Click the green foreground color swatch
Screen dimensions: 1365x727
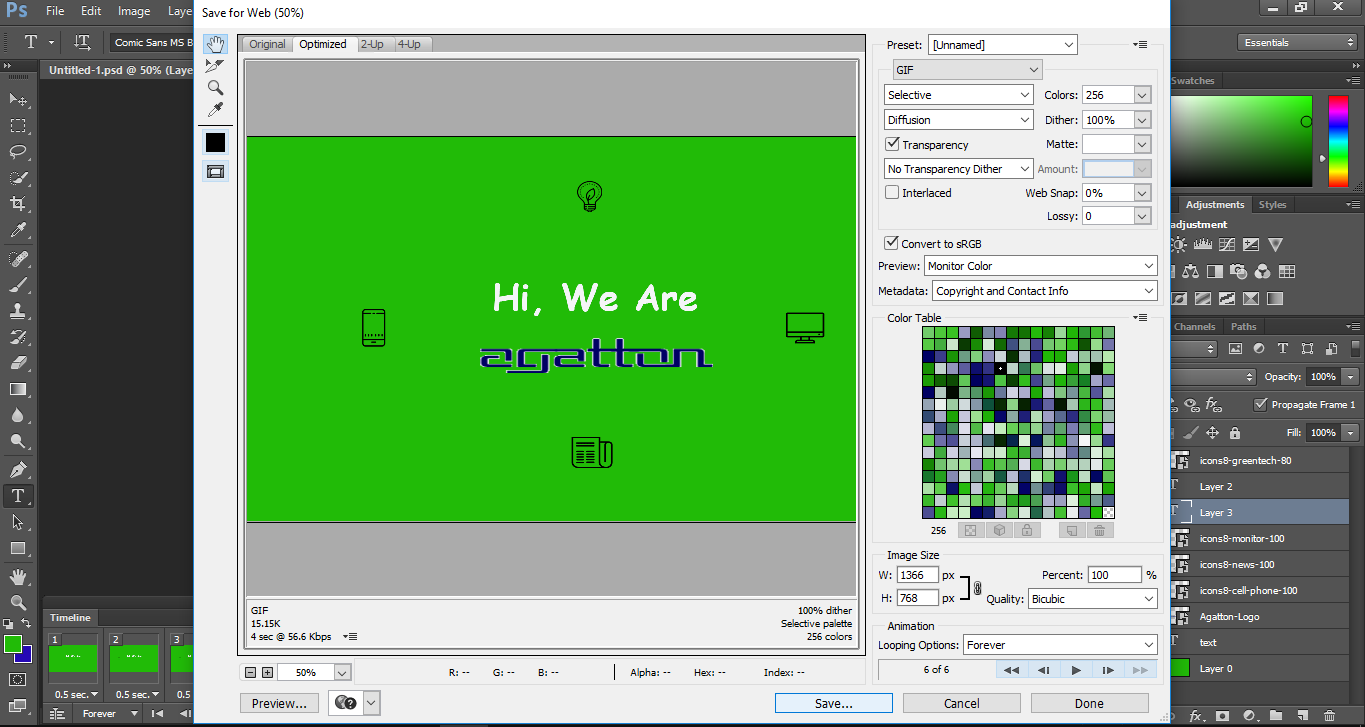coord(13,644)
